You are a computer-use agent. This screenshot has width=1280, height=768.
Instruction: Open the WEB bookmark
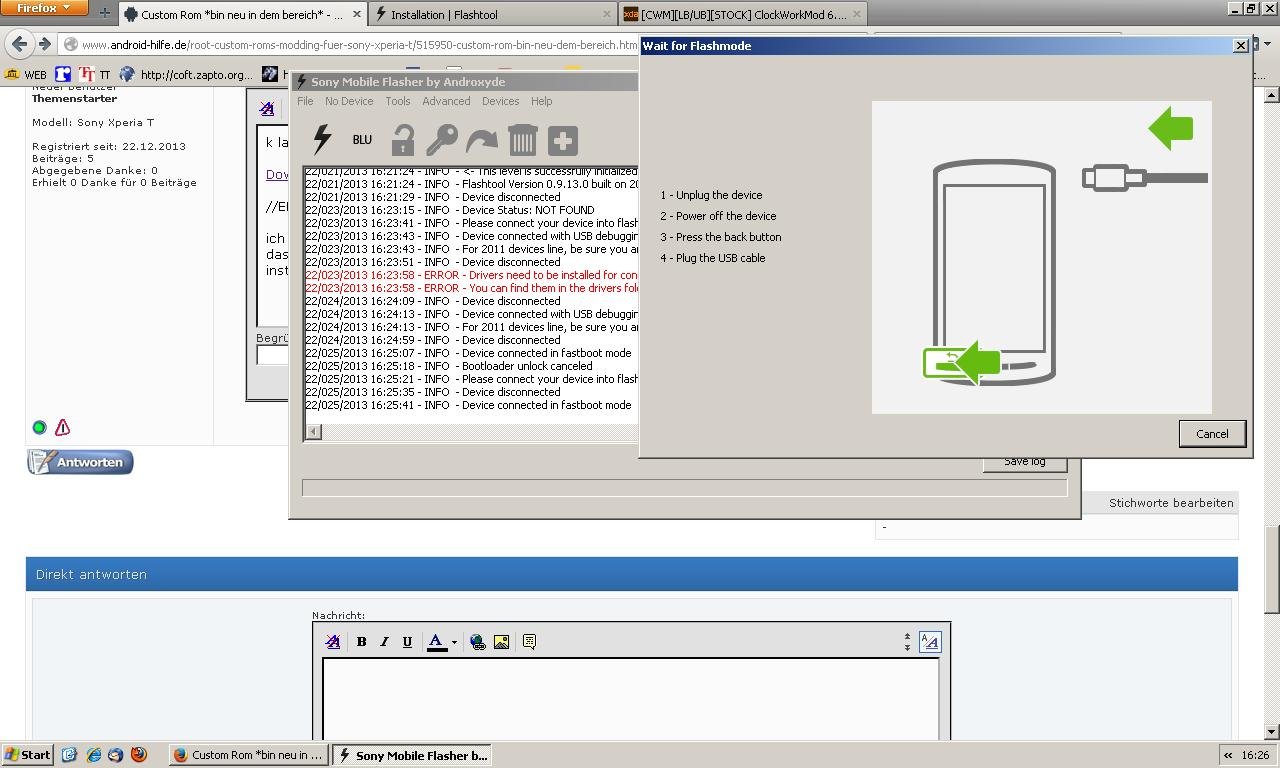click(27, 74)
